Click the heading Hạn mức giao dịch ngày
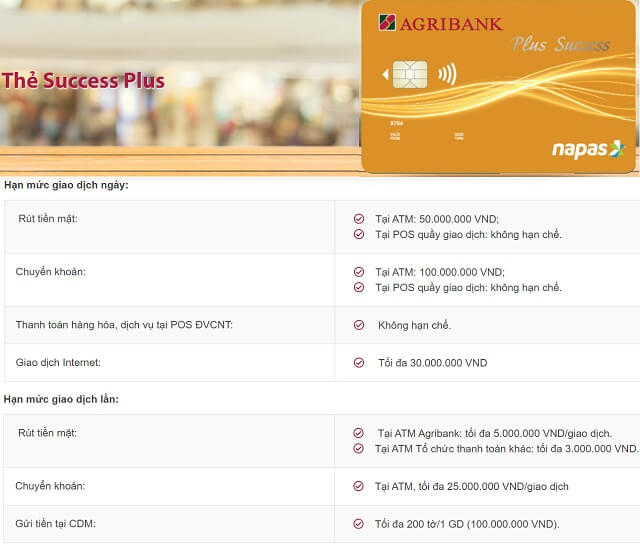 click(x=66, y=185)
